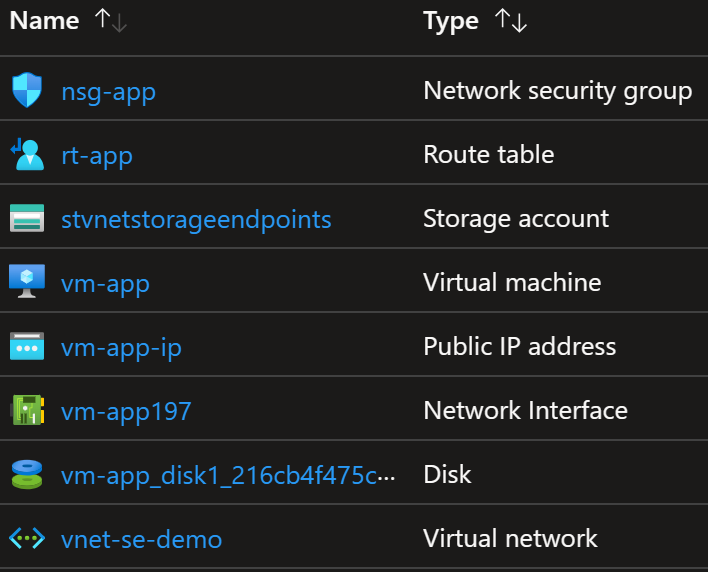Open the vm-app_disk1_216cb4f475c disk link

tap(228, 475)
